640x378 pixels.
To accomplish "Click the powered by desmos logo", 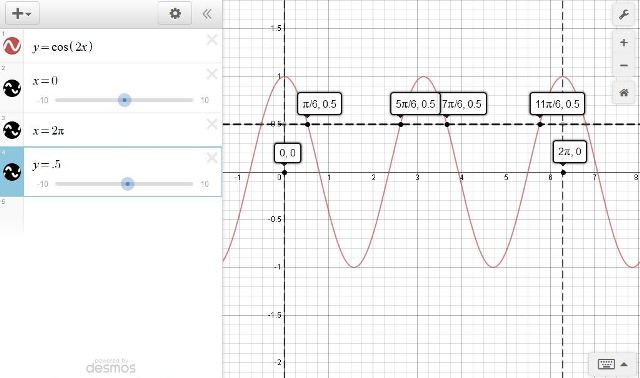I will [111, 366].
